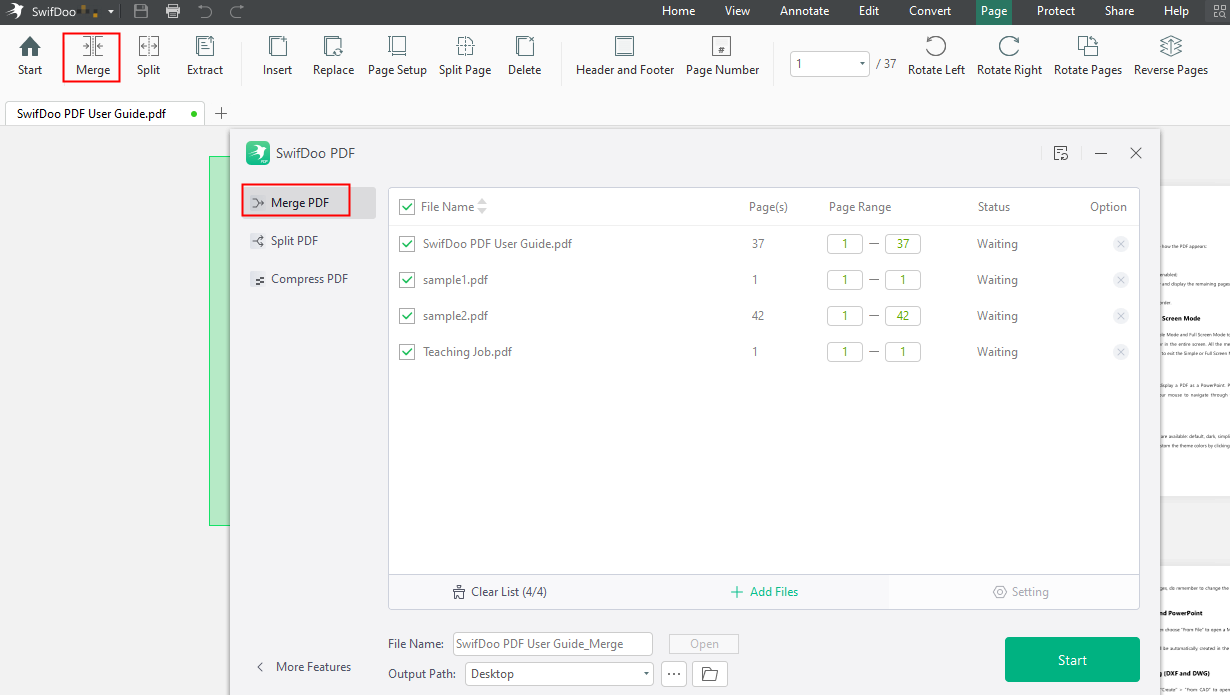Click the end page field for sample2.pdf
This screenshot has height=695, width=1230.
coord(902,316)
